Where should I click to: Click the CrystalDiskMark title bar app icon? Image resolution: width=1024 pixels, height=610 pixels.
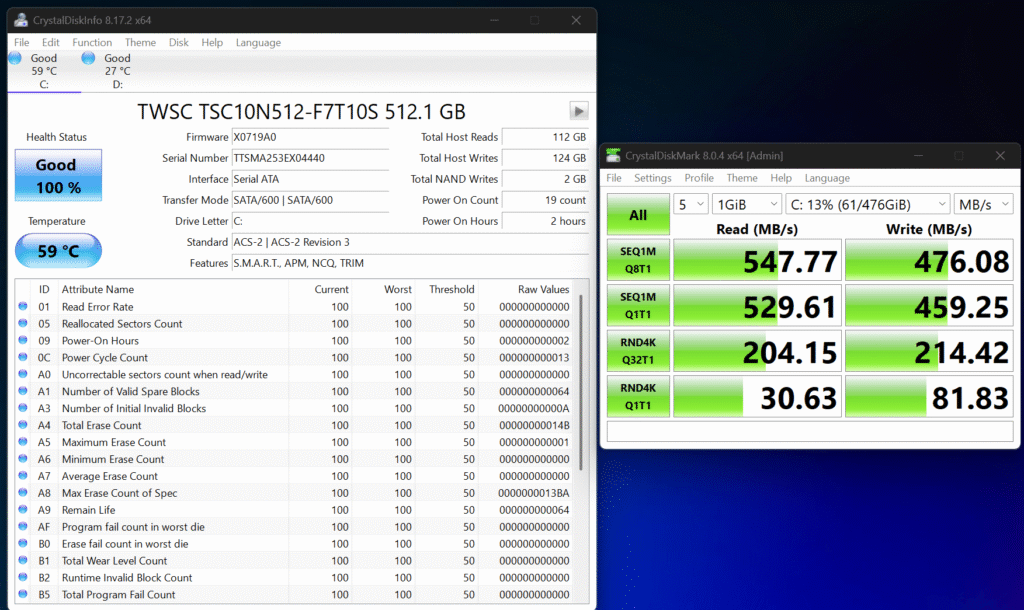coord(613,155)
